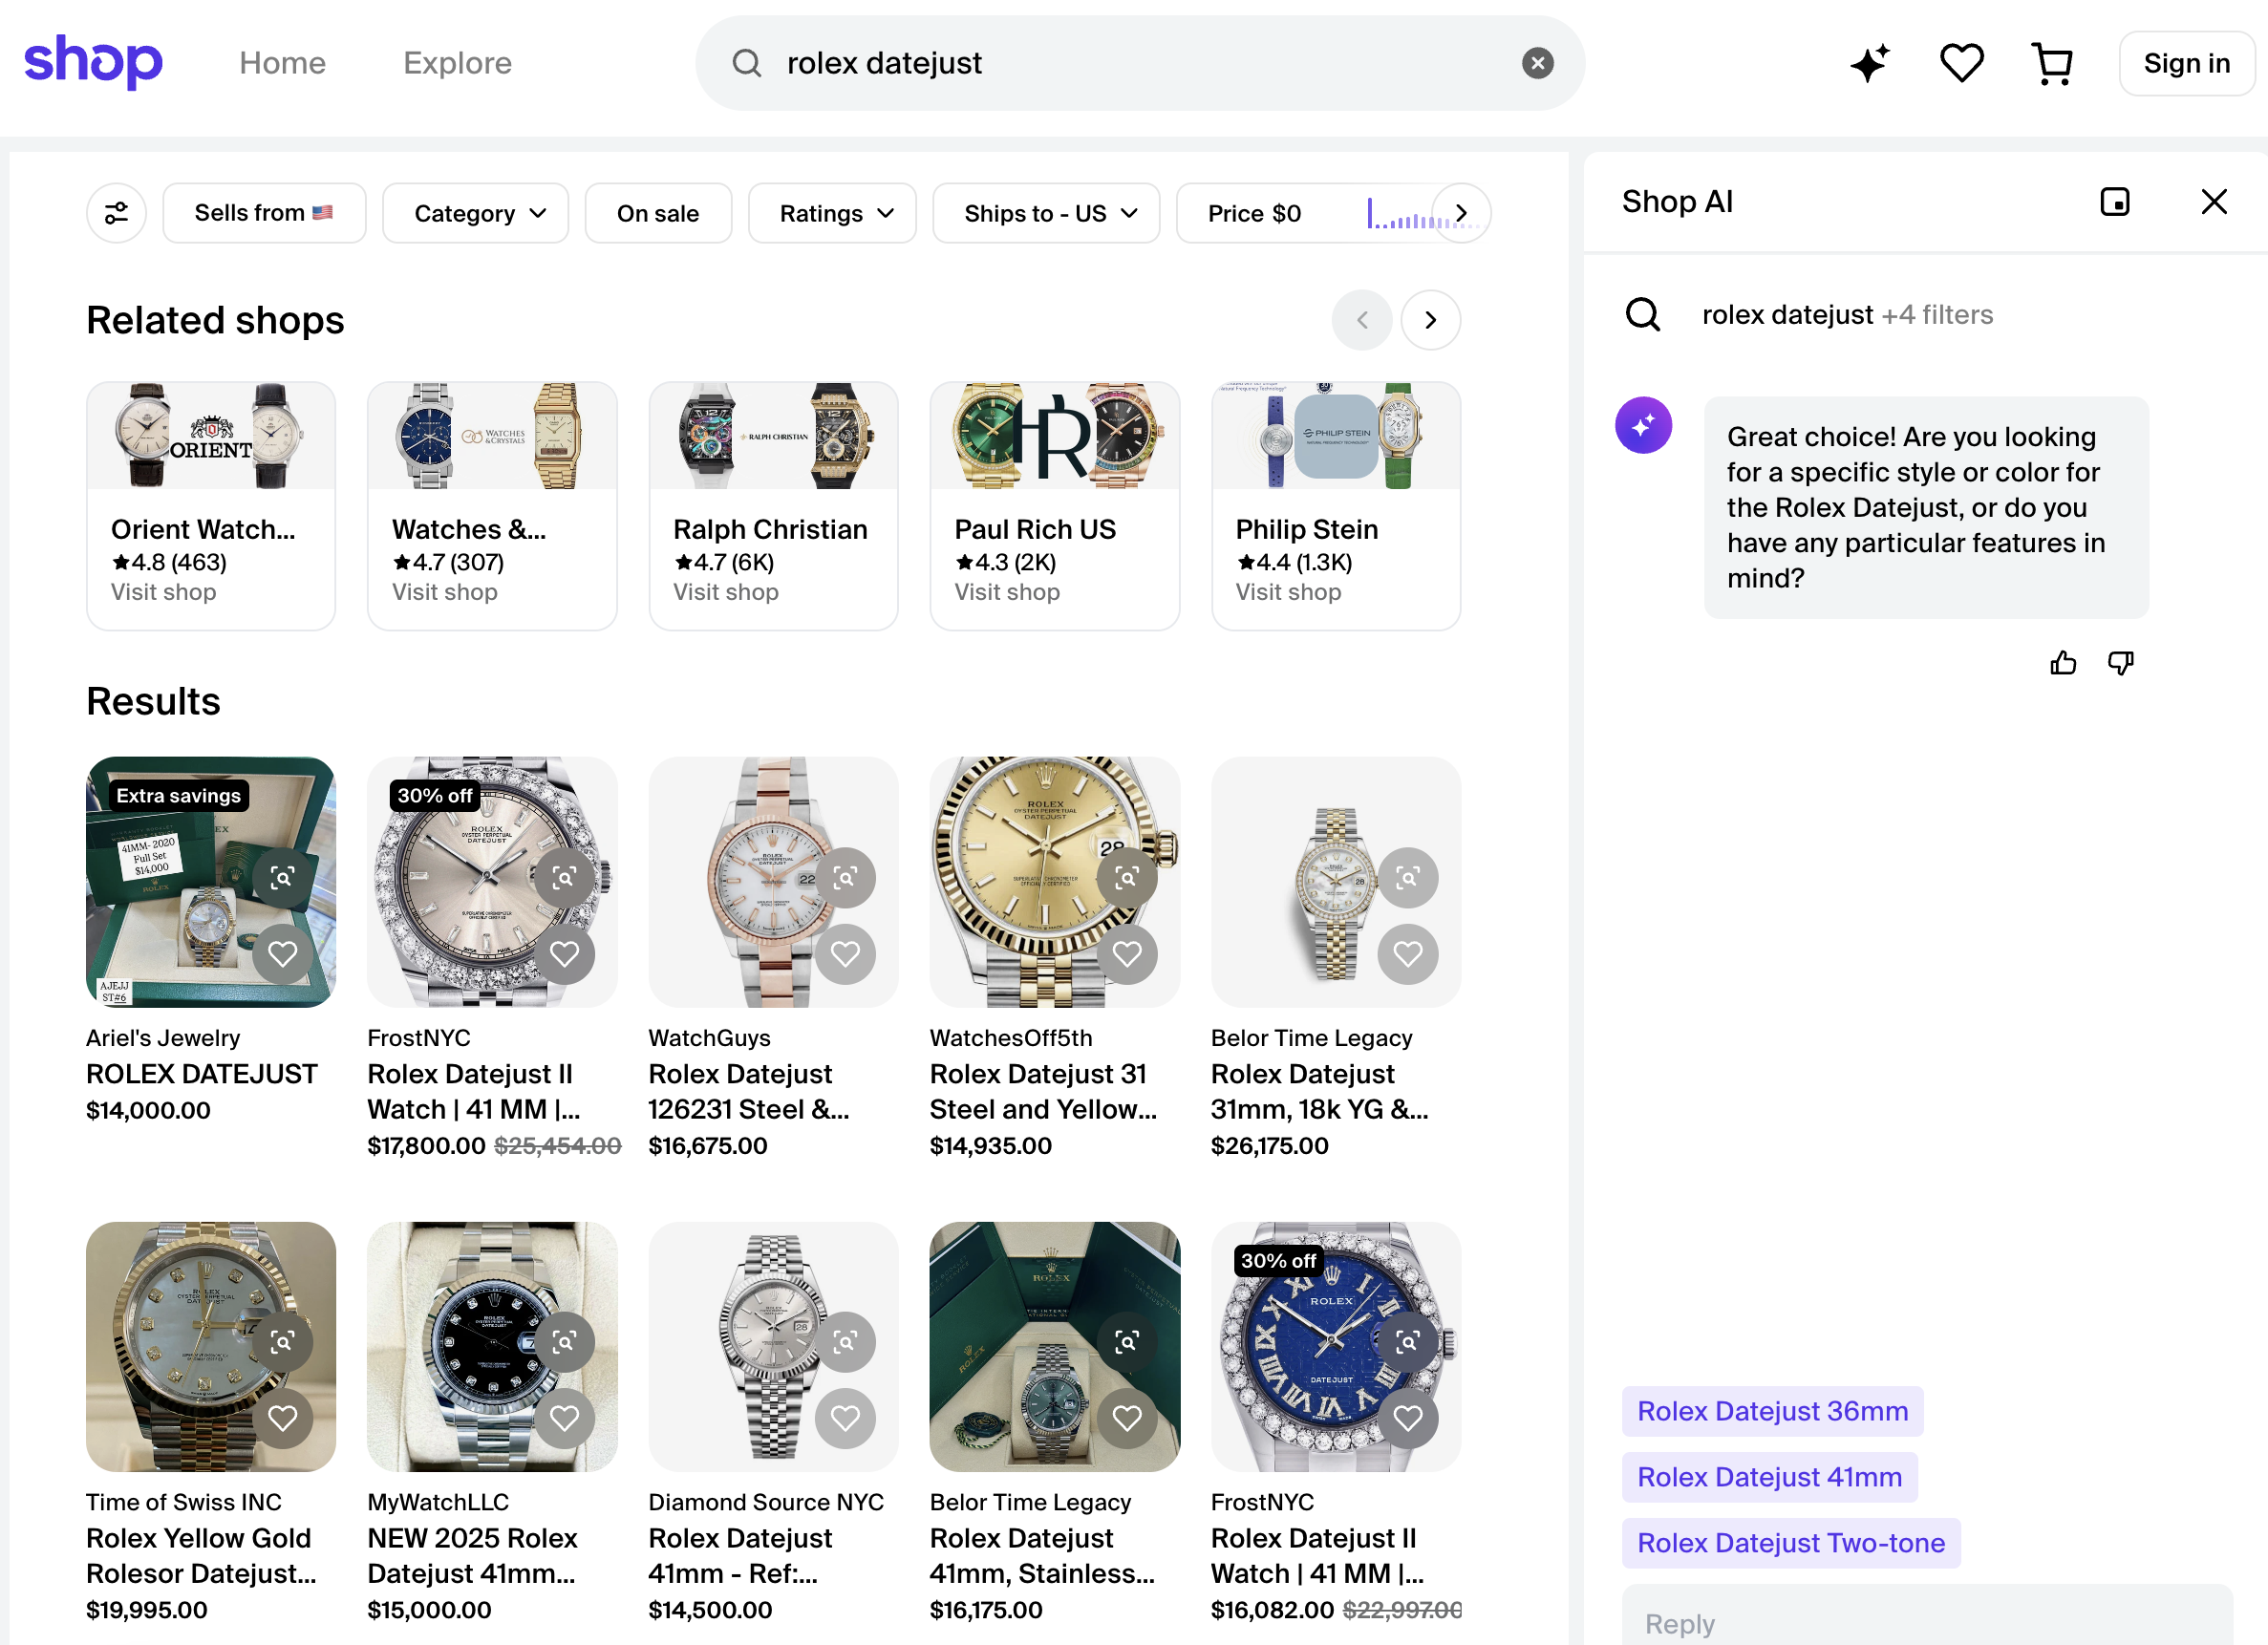Select the Rolex Datejust 41mm suggestion

click(1769, 1477)
